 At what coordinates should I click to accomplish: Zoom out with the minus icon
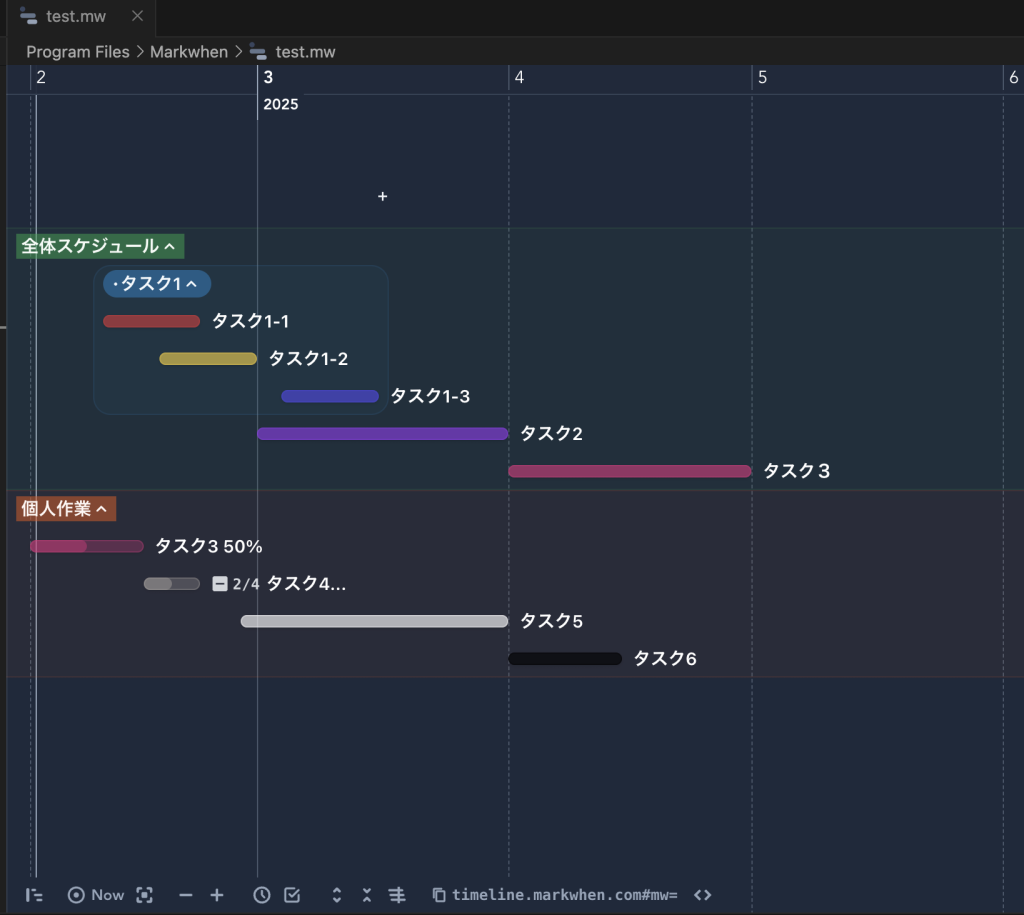point(185,895)
